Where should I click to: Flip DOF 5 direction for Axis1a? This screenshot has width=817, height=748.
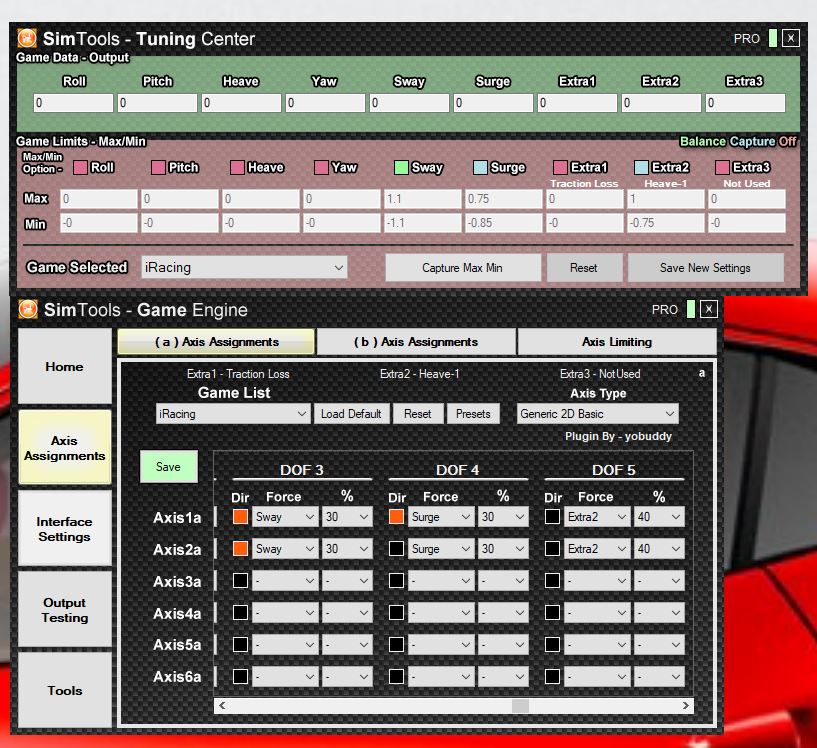tap(552, 517)
